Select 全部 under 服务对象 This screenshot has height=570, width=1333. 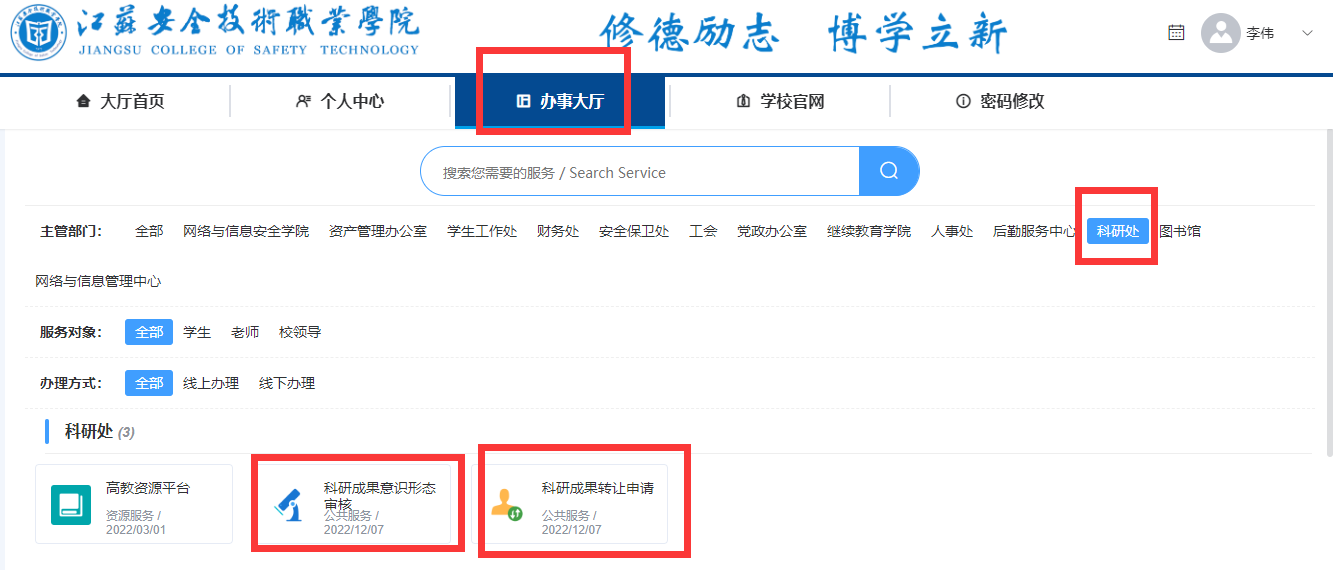(x=149, y=332)
